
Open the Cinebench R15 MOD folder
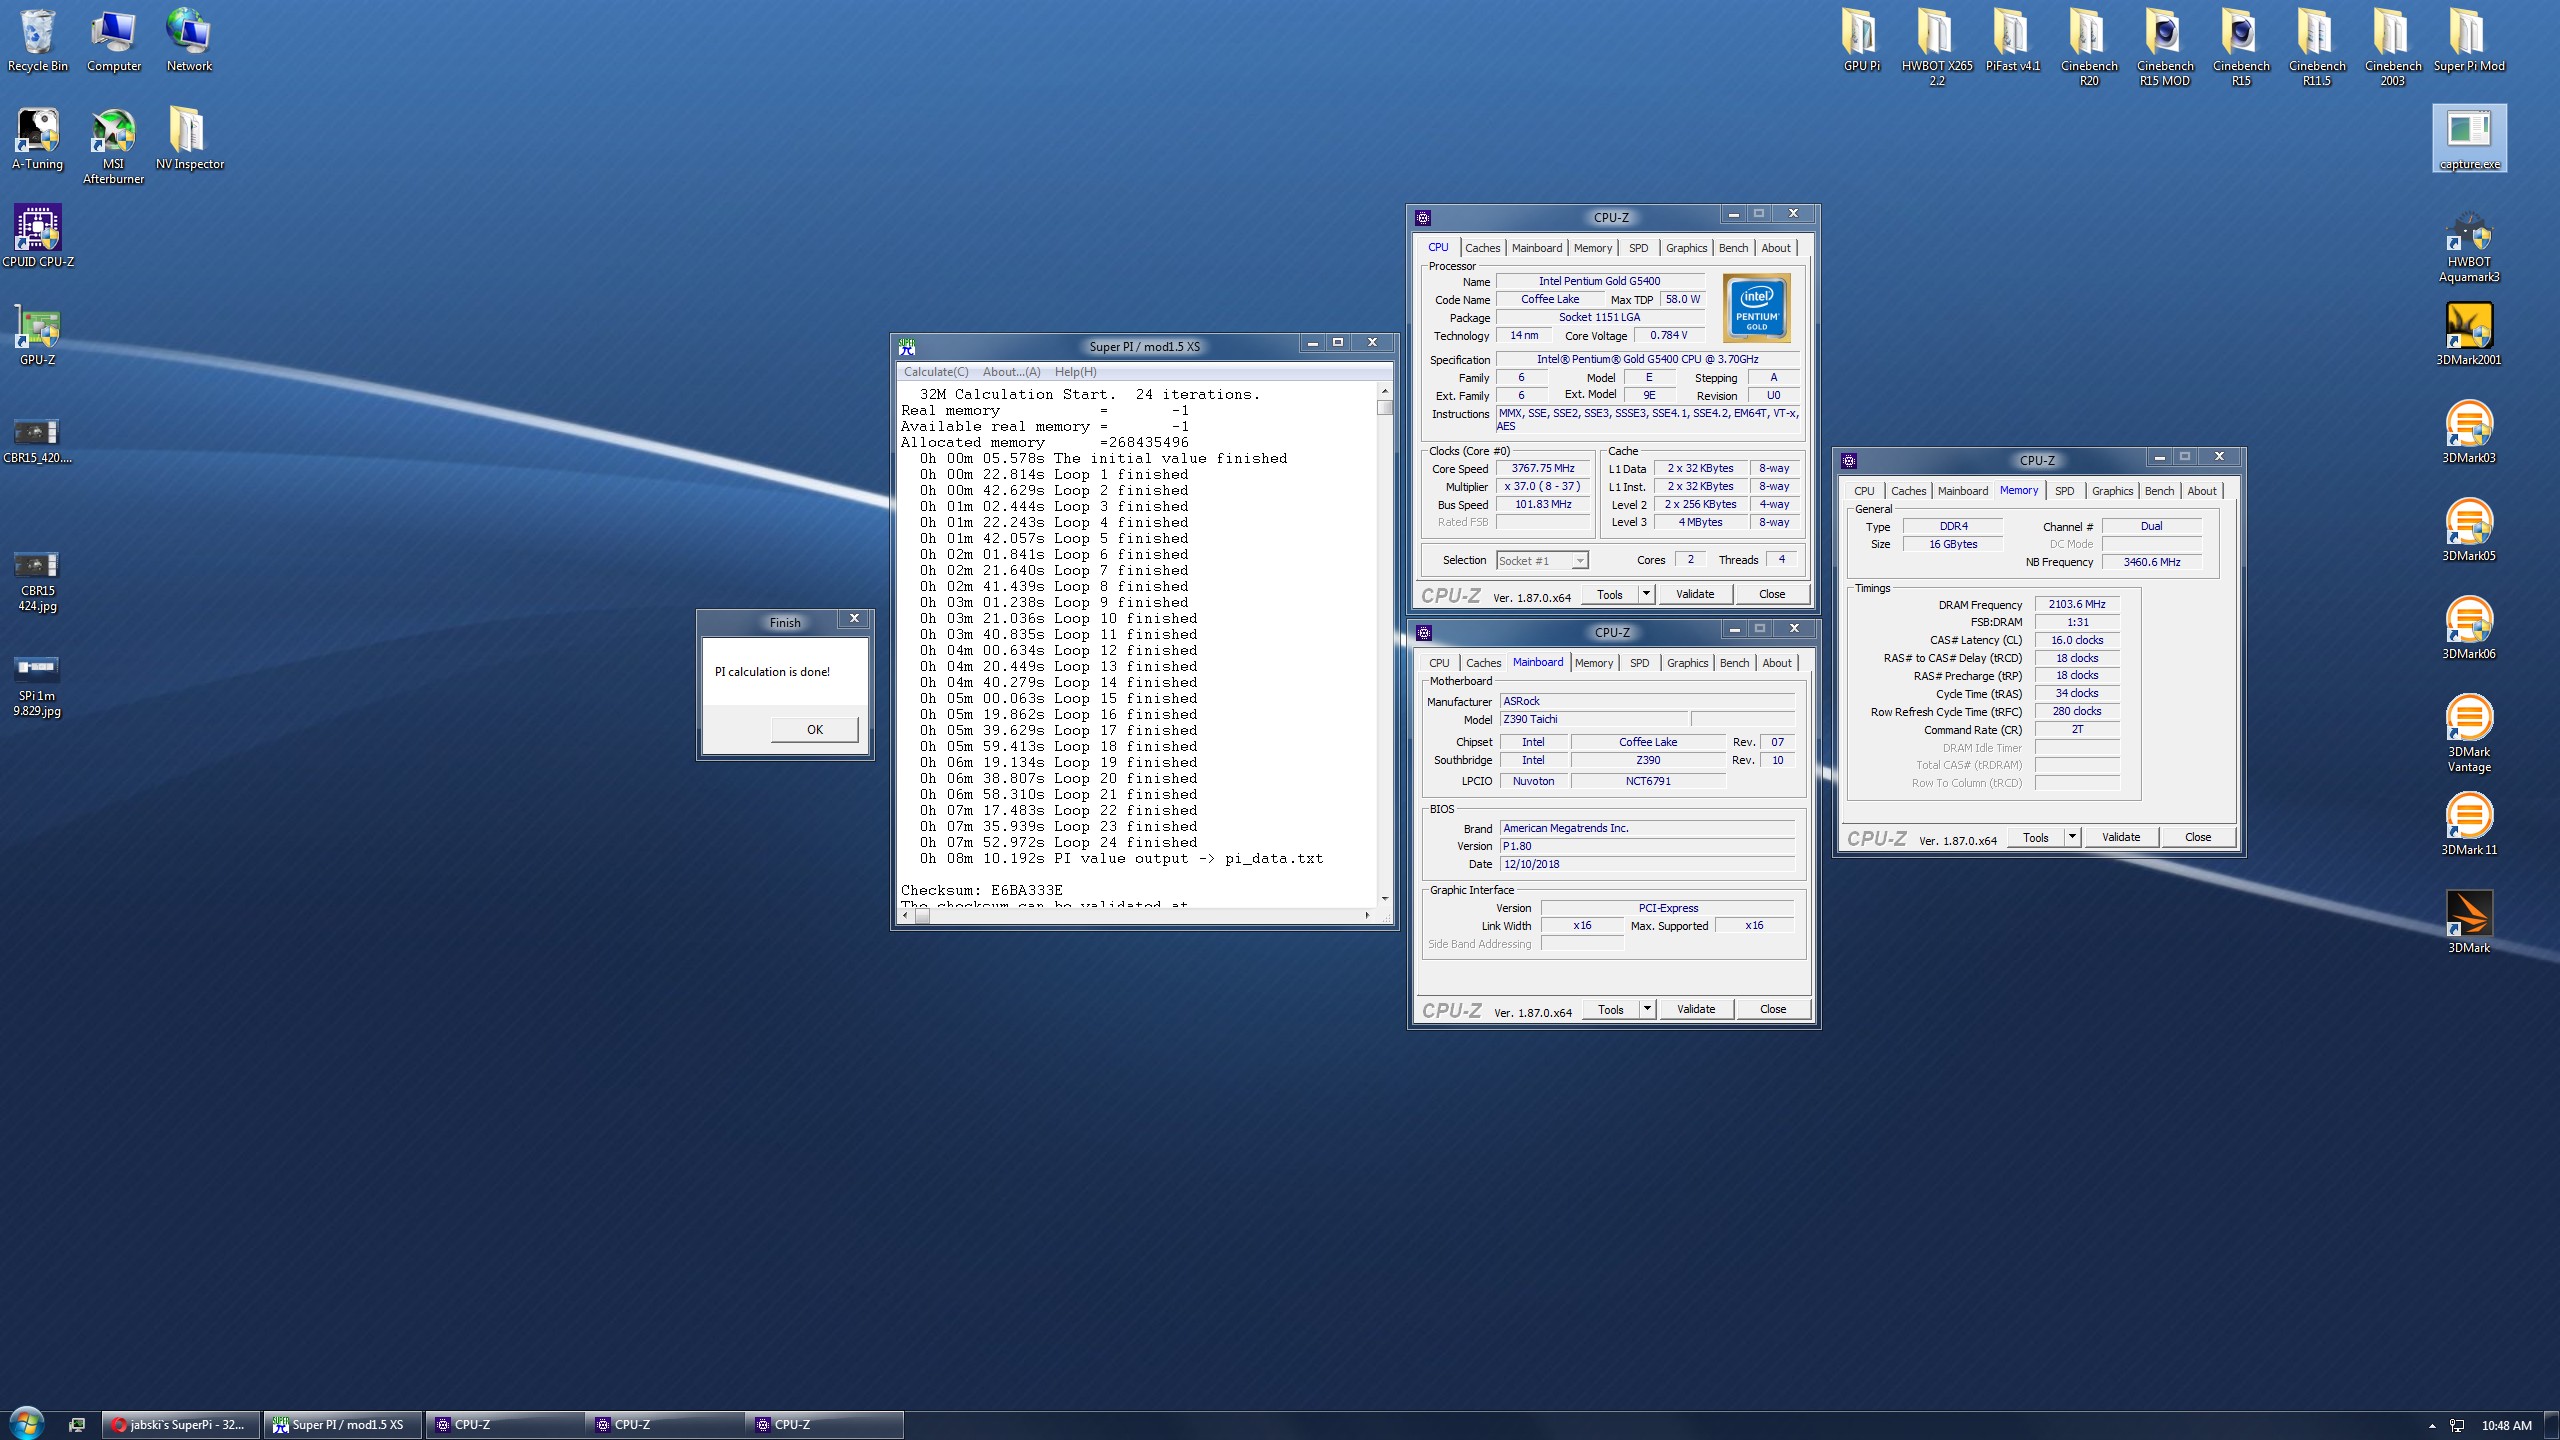(2165, 47)
